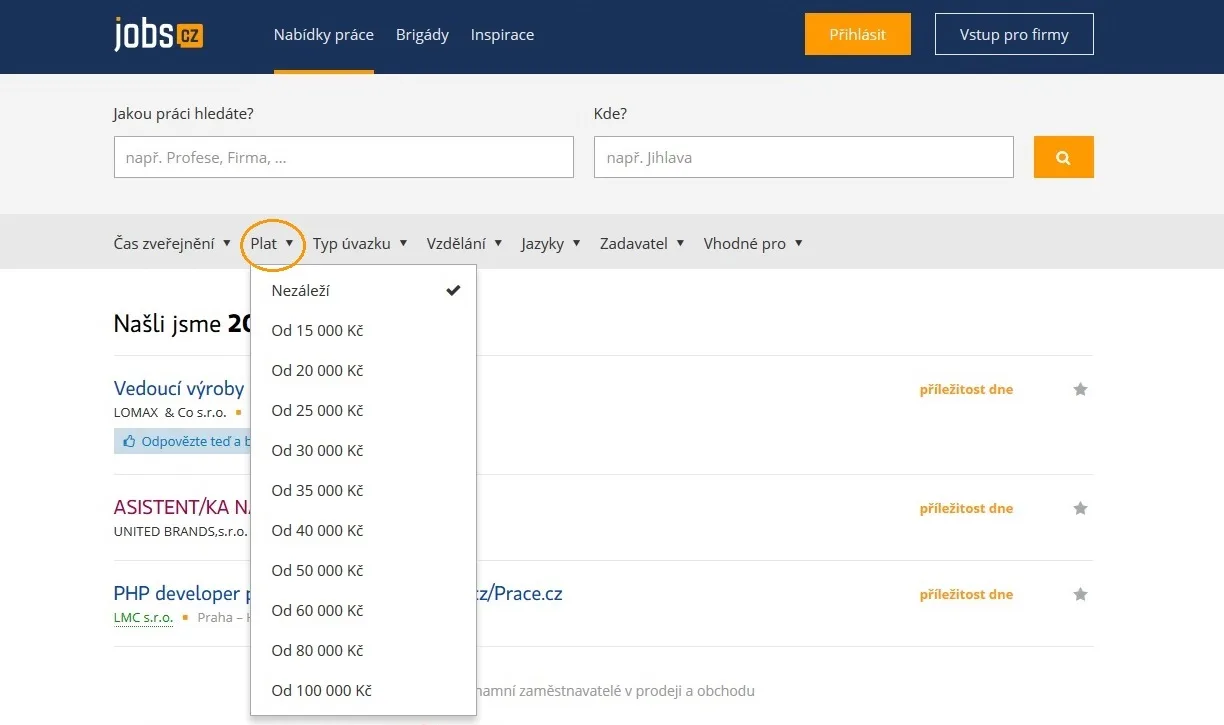Open the Vhodné pro filter dropdown
The width and height of the screenshot is (1224, 725).
coord(753,243)
